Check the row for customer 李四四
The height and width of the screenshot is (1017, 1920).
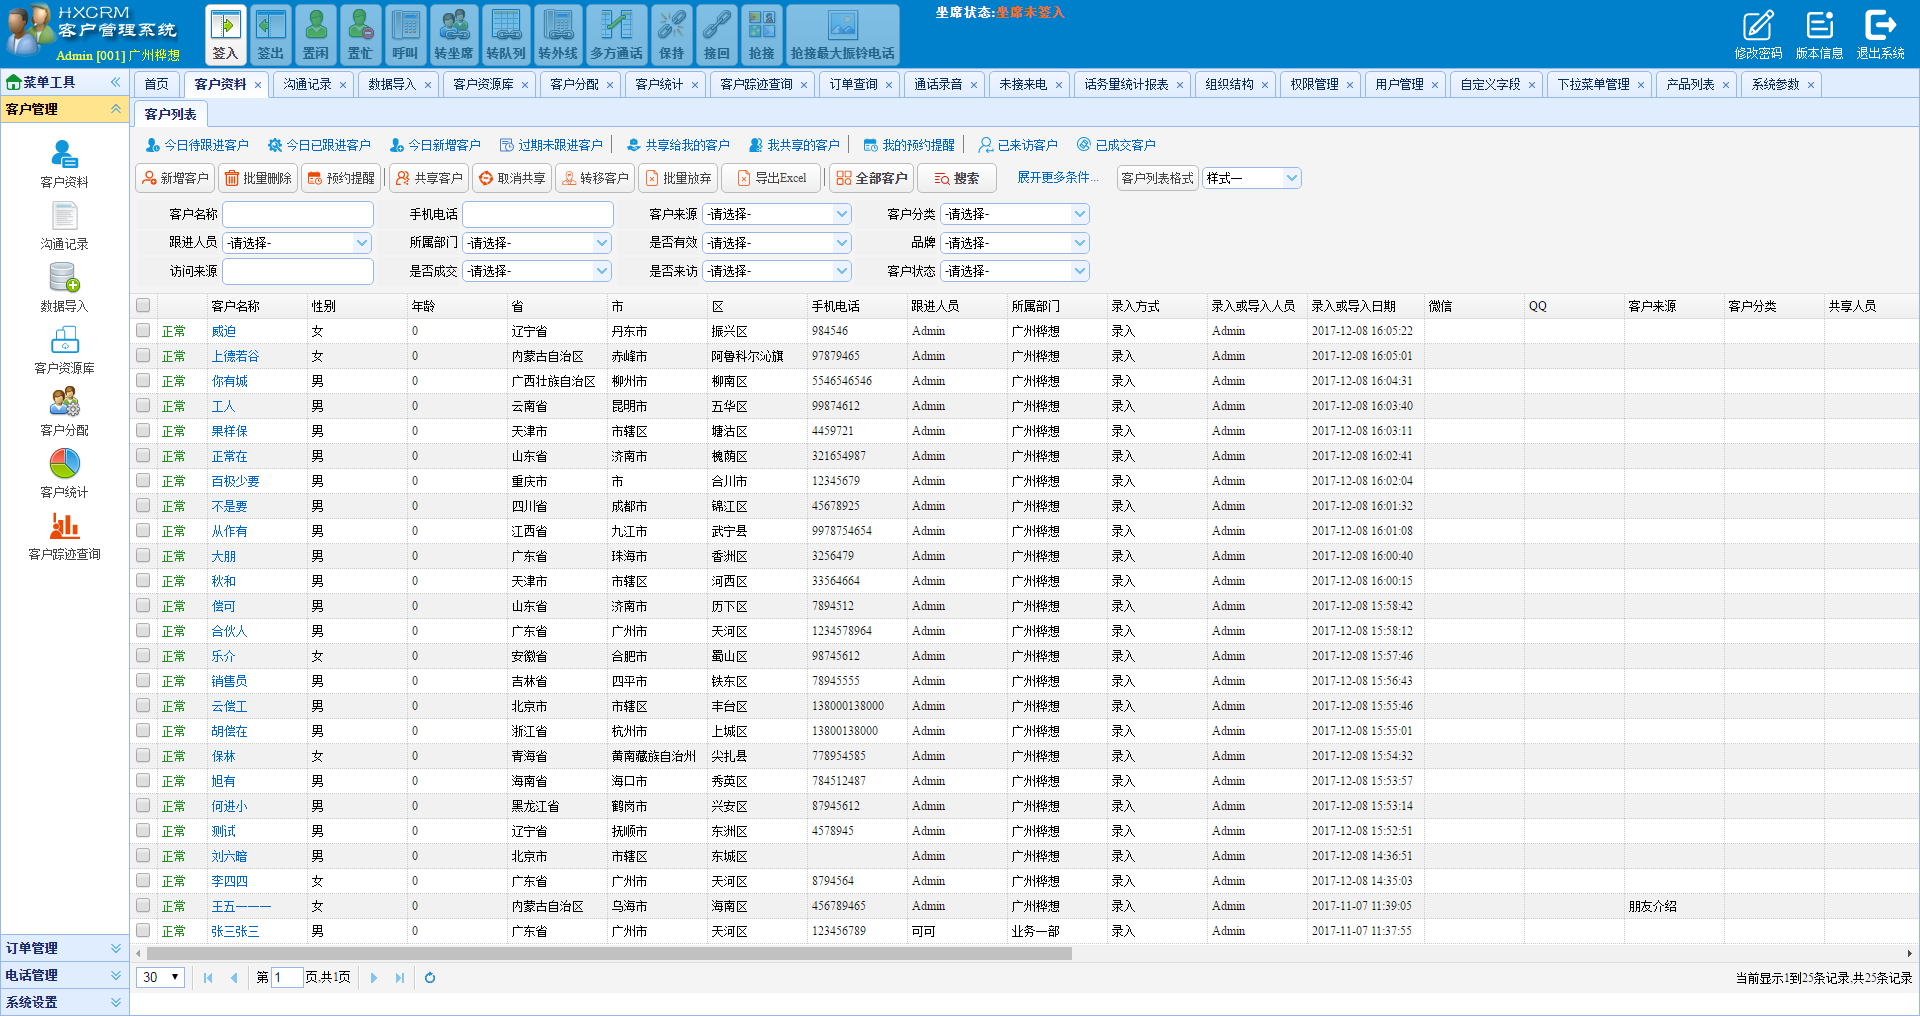(x=143, y=881)
